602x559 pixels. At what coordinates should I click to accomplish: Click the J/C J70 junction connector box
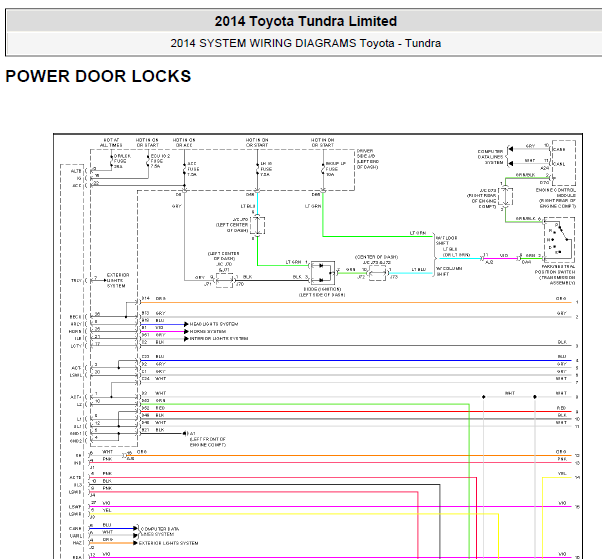(x=257, y=225)
